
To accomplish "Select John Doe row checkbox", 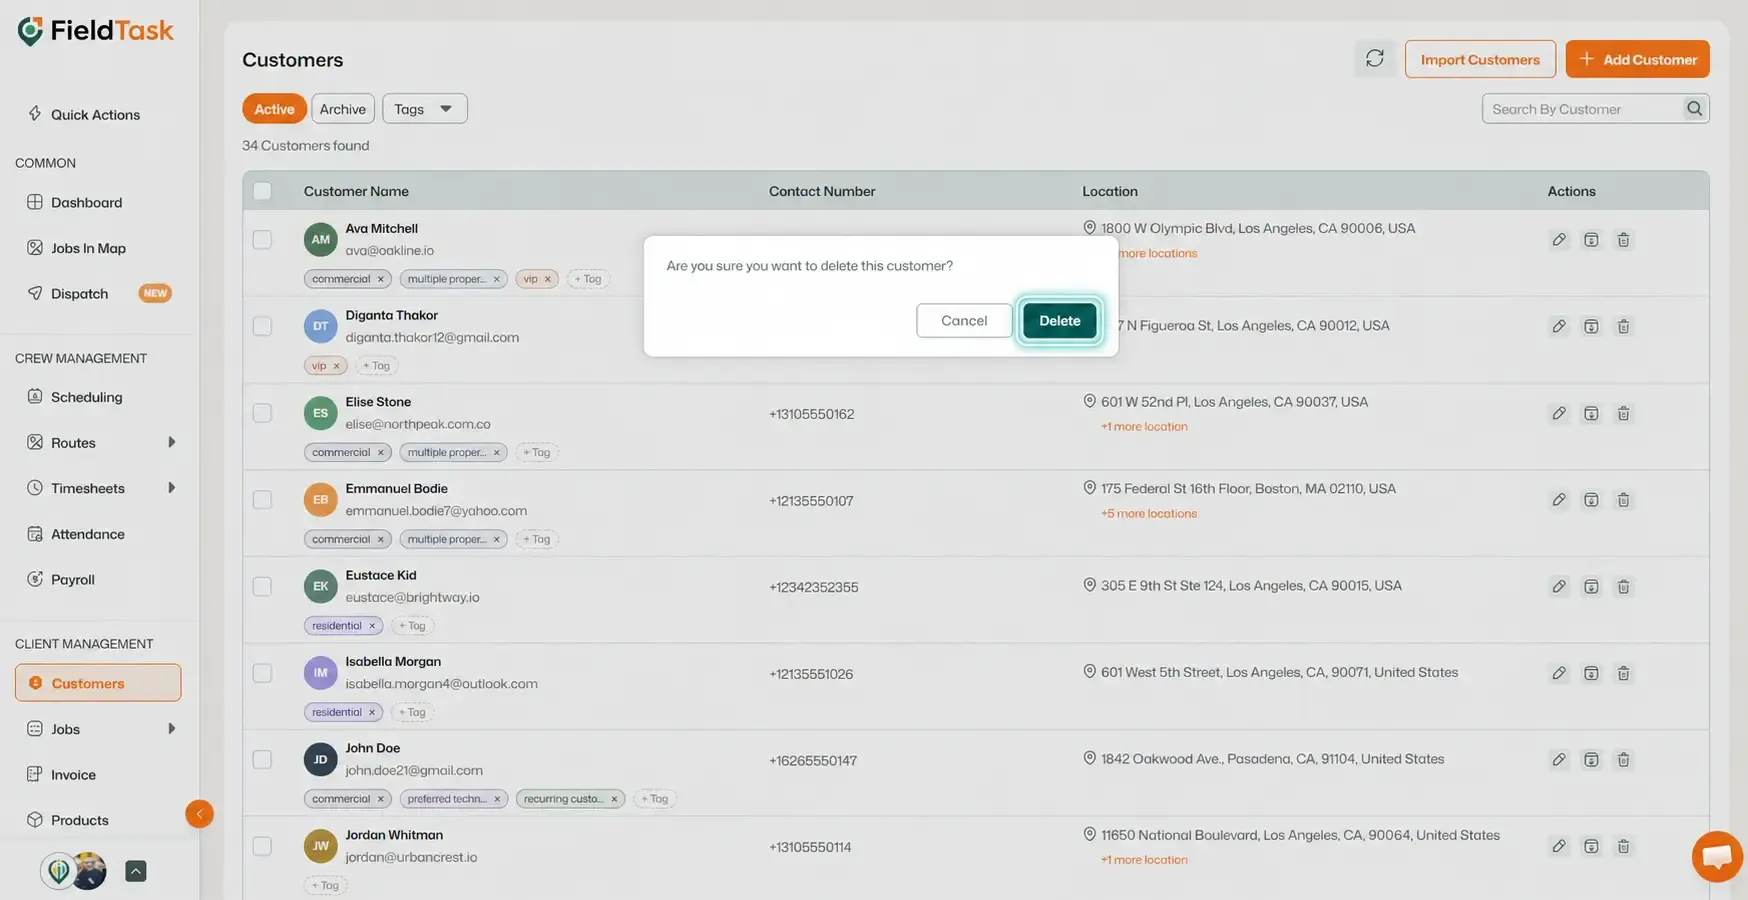I will click(x=262, y=760).
